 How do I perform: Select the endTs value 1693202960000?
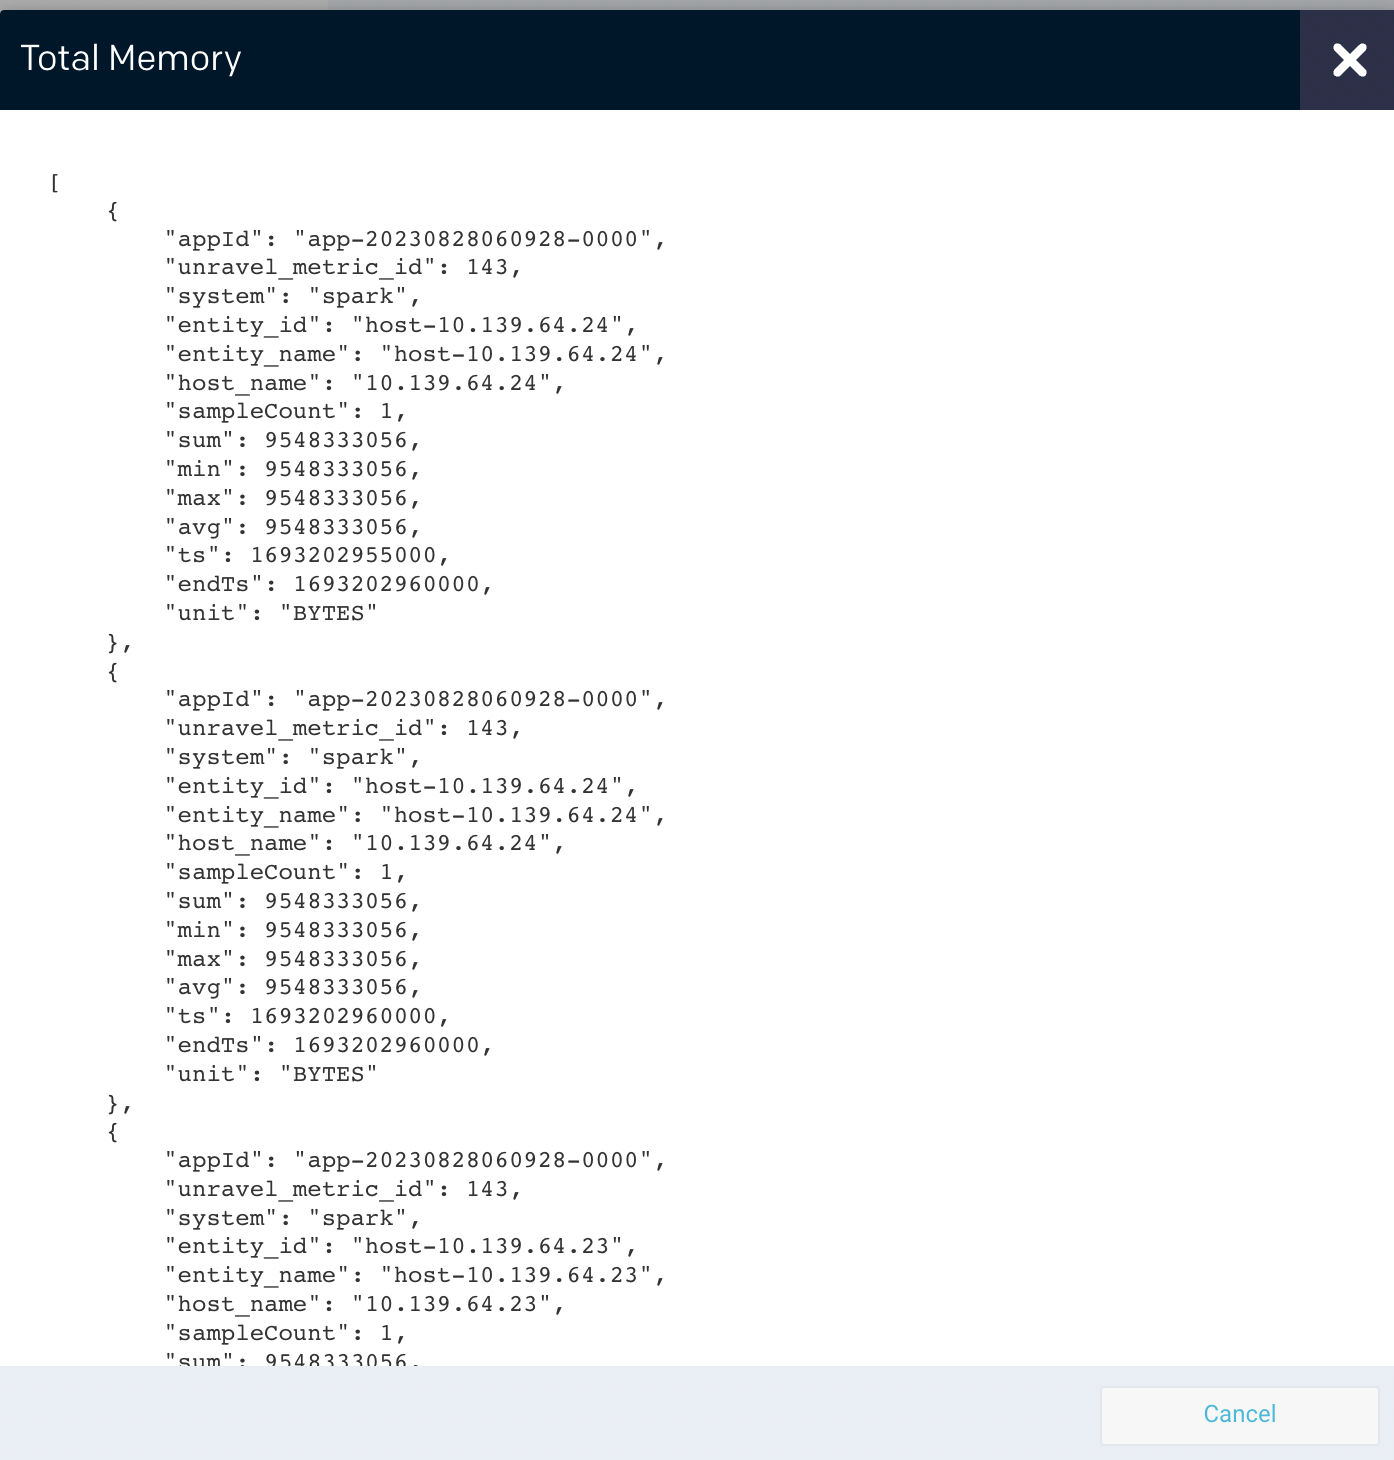(390, 583)
